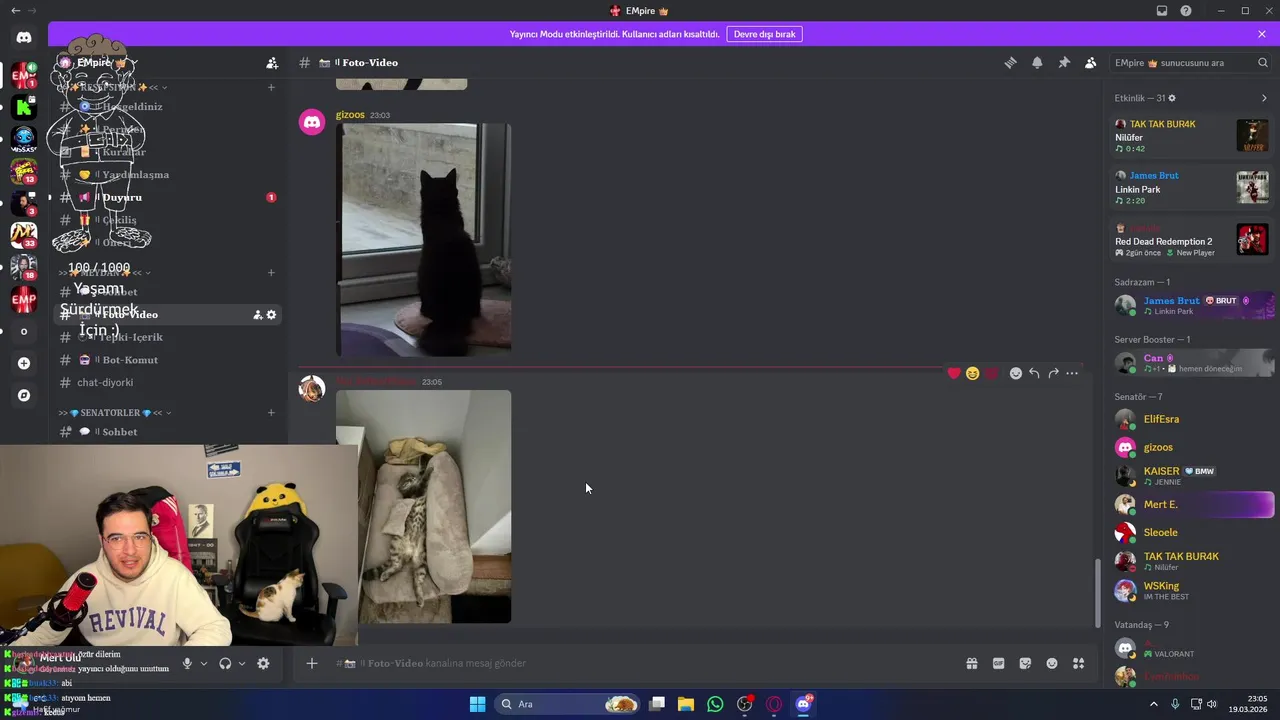Open the green K server icon
Image resolution: width=1280 pixels, height=720 pixels.
coord(24,106)
